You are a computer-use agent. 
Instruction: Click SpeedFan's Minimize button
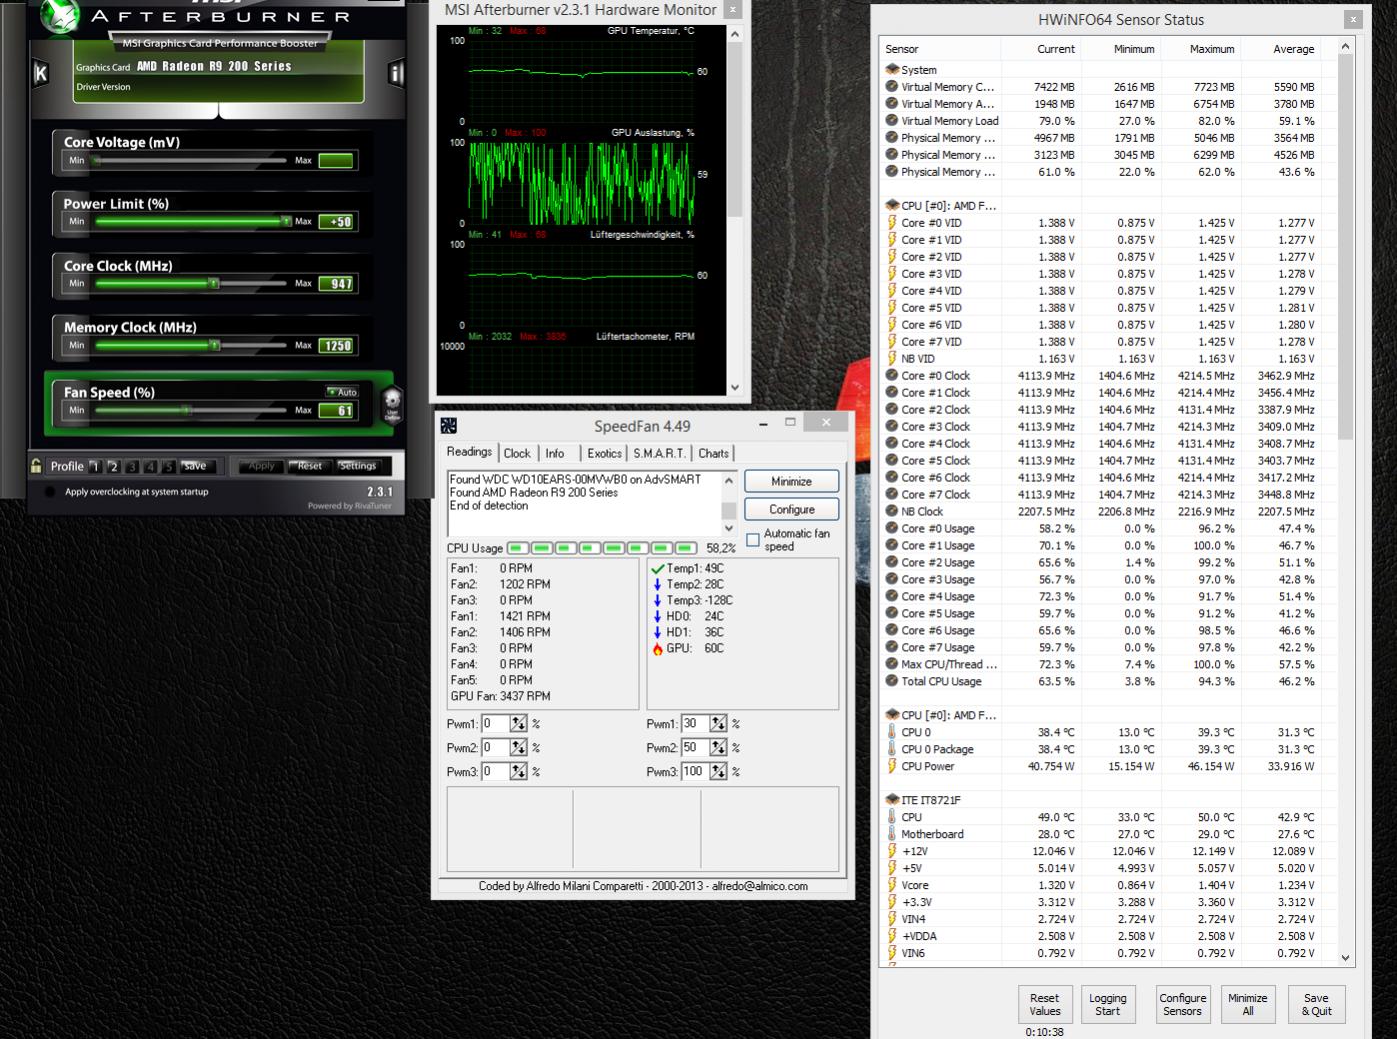click(791, 481)
